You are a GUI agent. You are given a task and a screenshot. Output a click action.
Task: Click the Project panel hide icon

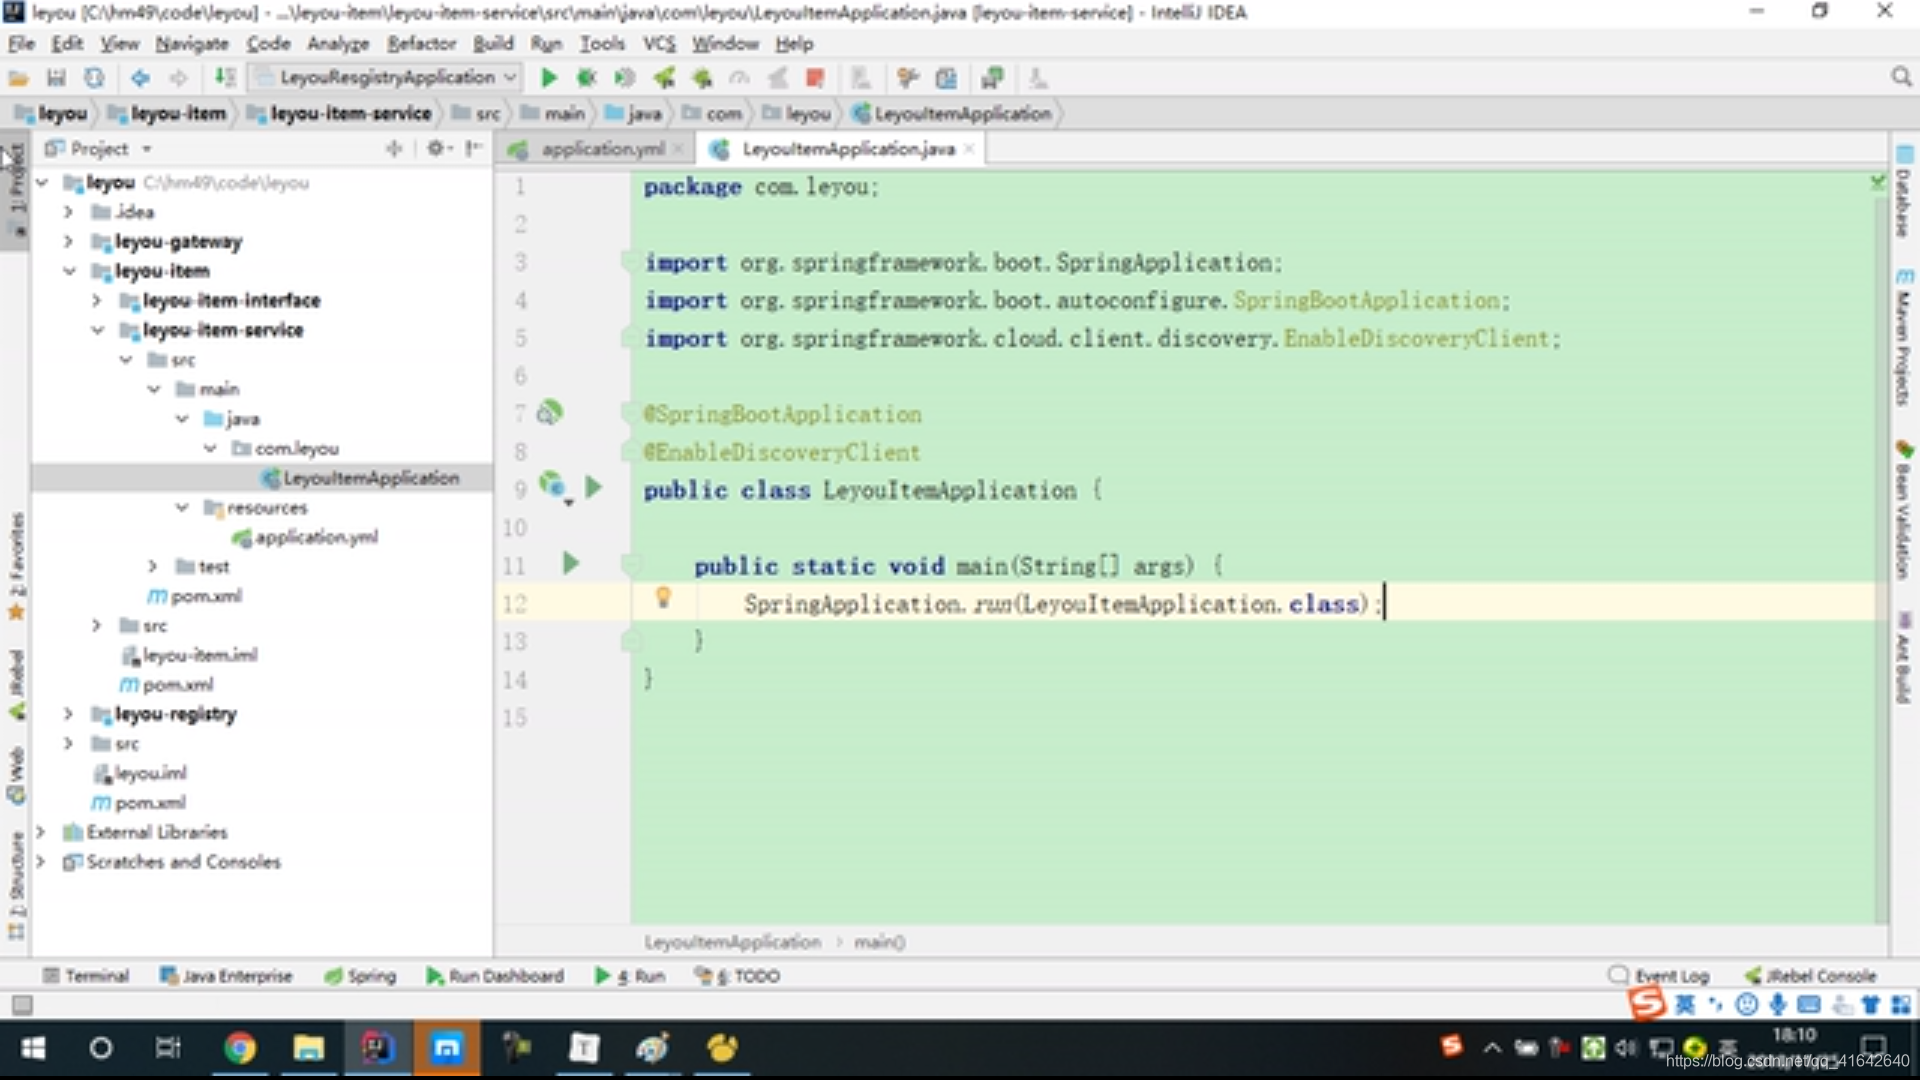pyautogui.click(x=473, y=148)
